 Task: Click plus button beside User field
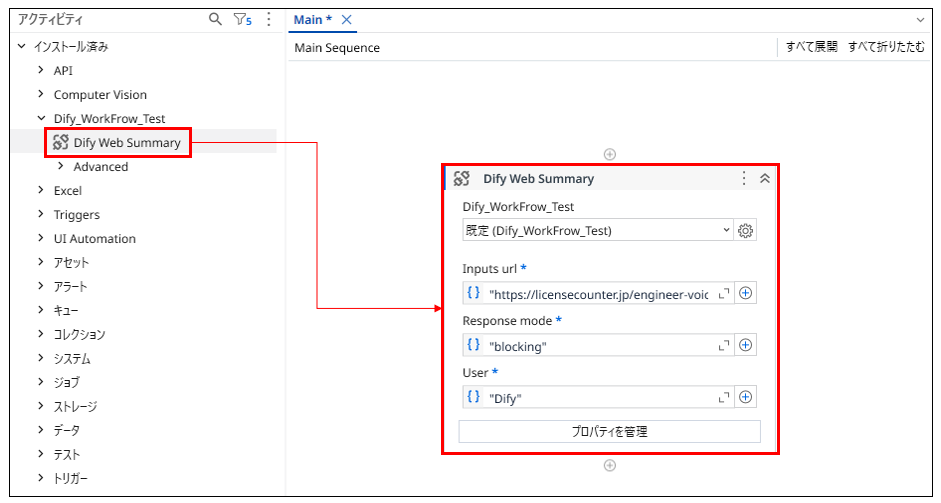coord(746,398)
